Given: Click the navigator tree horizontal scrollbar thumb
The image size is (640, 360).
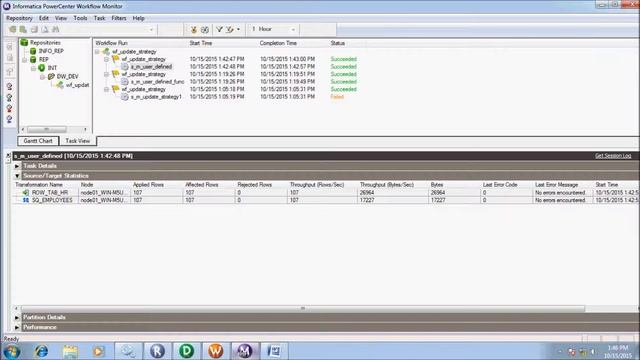Looking at the screenshot, I should (47, 129).
